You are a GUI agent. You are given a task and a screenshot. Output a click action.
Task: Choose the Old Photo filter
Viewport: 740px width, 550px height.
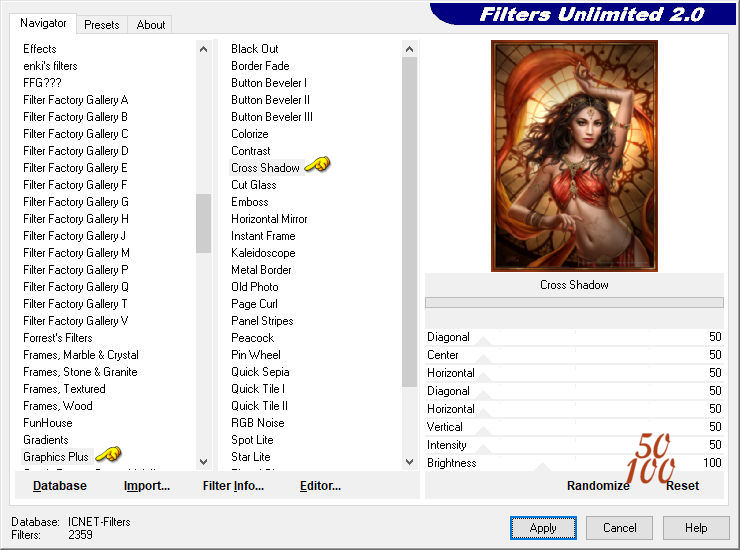(255, 287)
